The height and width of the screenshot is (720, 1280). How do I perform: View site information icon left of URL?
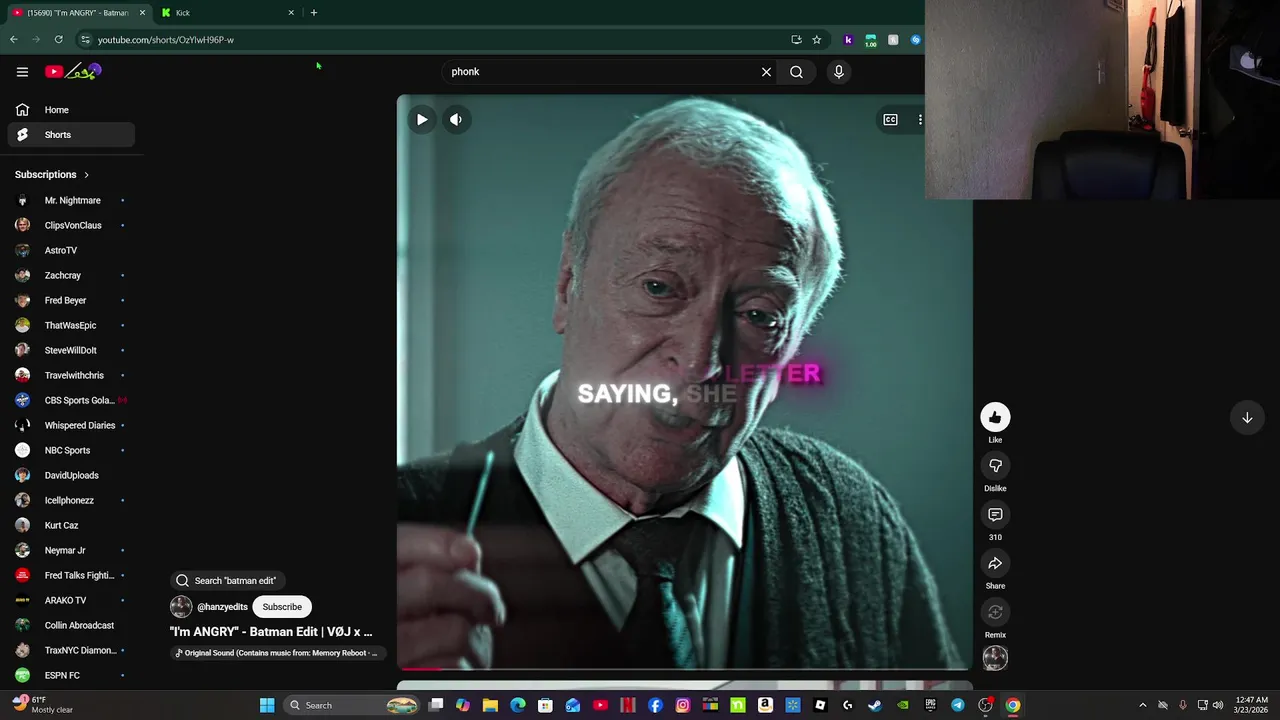pos(85,40)
